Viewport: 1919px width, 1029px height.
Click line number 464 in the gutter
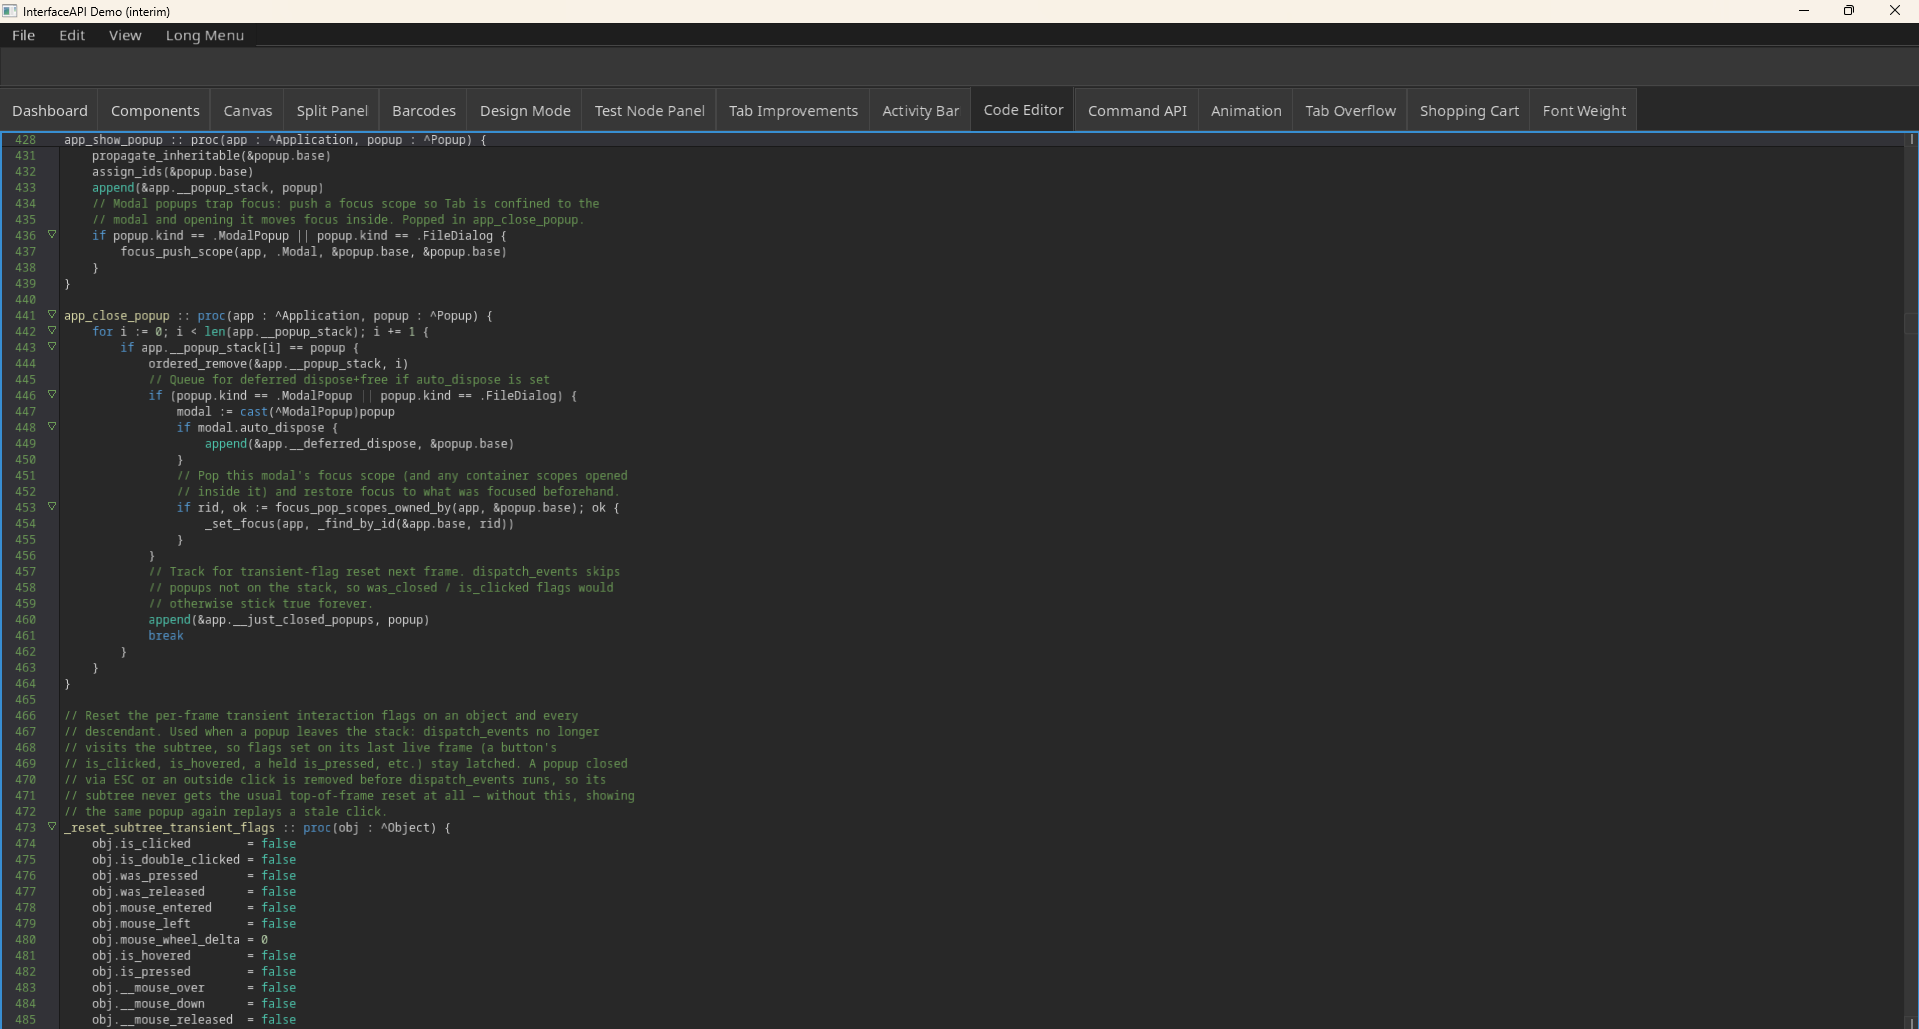(25, 684)
